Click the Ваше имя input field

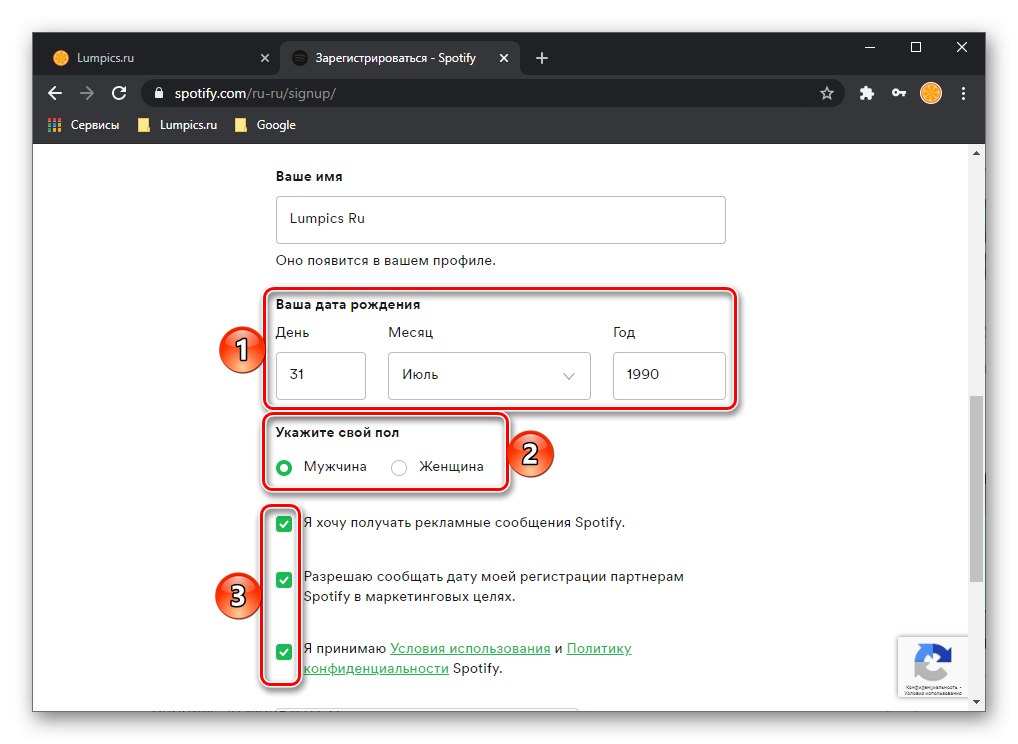click(500, 220)
